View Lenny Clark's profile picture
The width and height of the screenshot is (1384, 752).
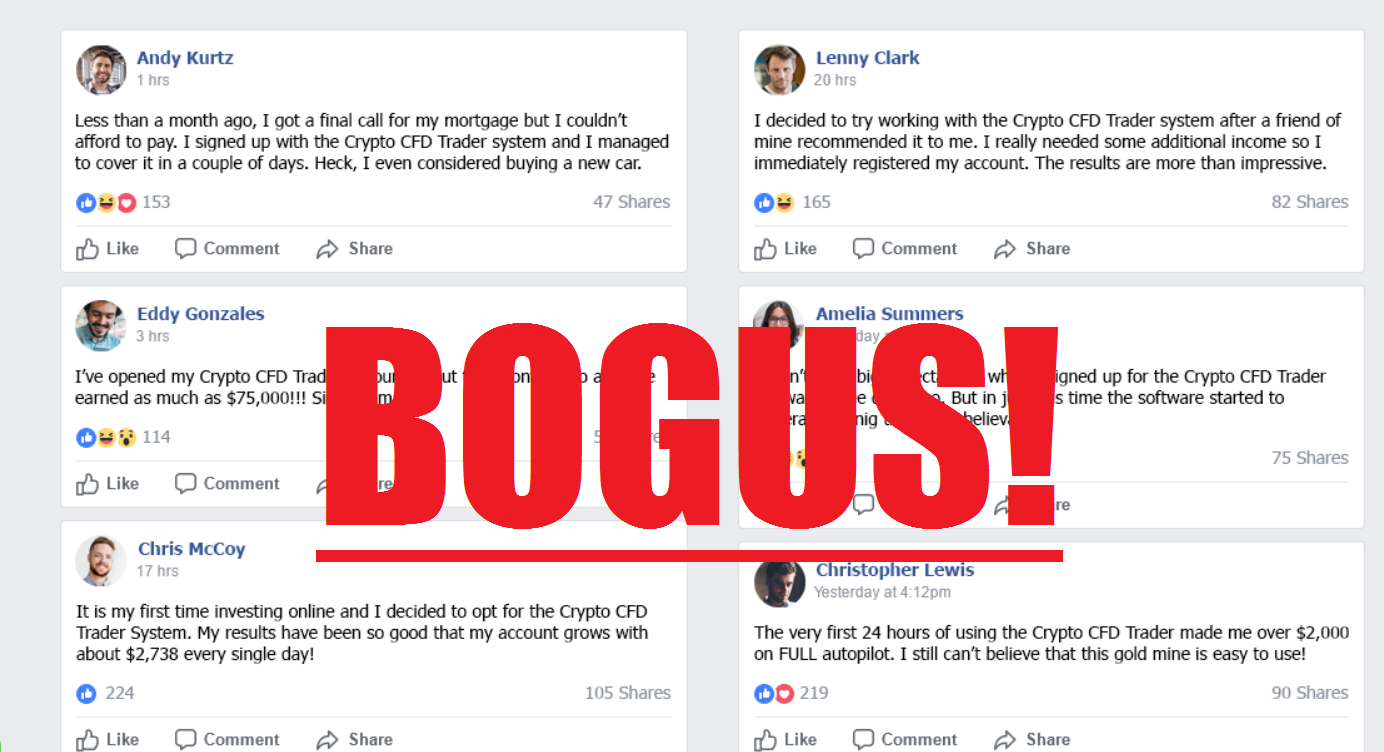point(779,69)
